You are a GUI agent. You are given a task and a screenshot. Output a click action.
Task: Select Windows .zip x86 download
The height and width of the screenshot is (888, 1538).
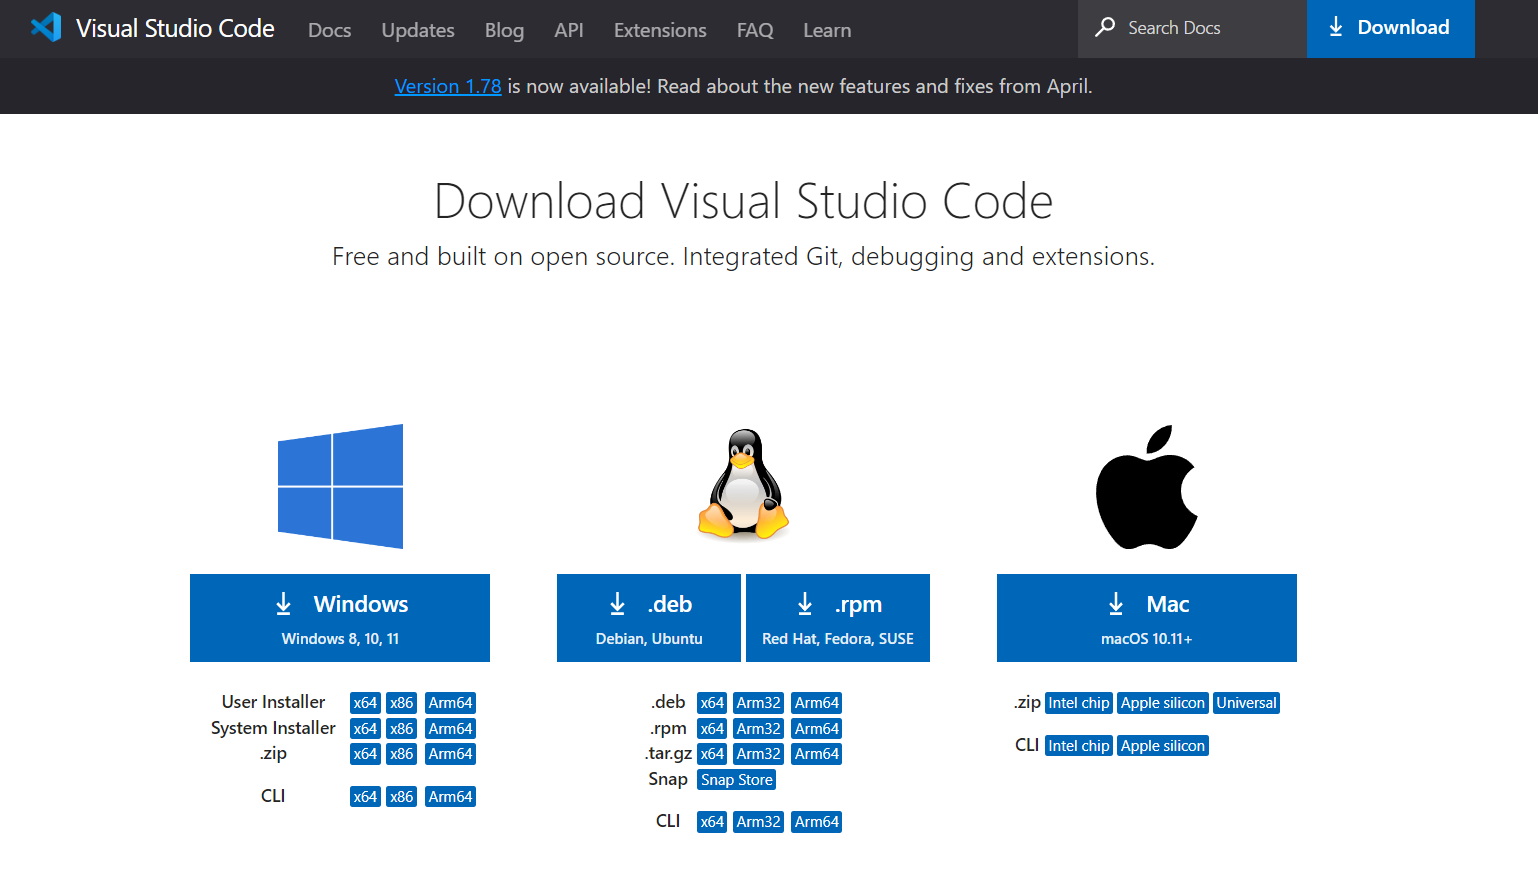[402, 754]
